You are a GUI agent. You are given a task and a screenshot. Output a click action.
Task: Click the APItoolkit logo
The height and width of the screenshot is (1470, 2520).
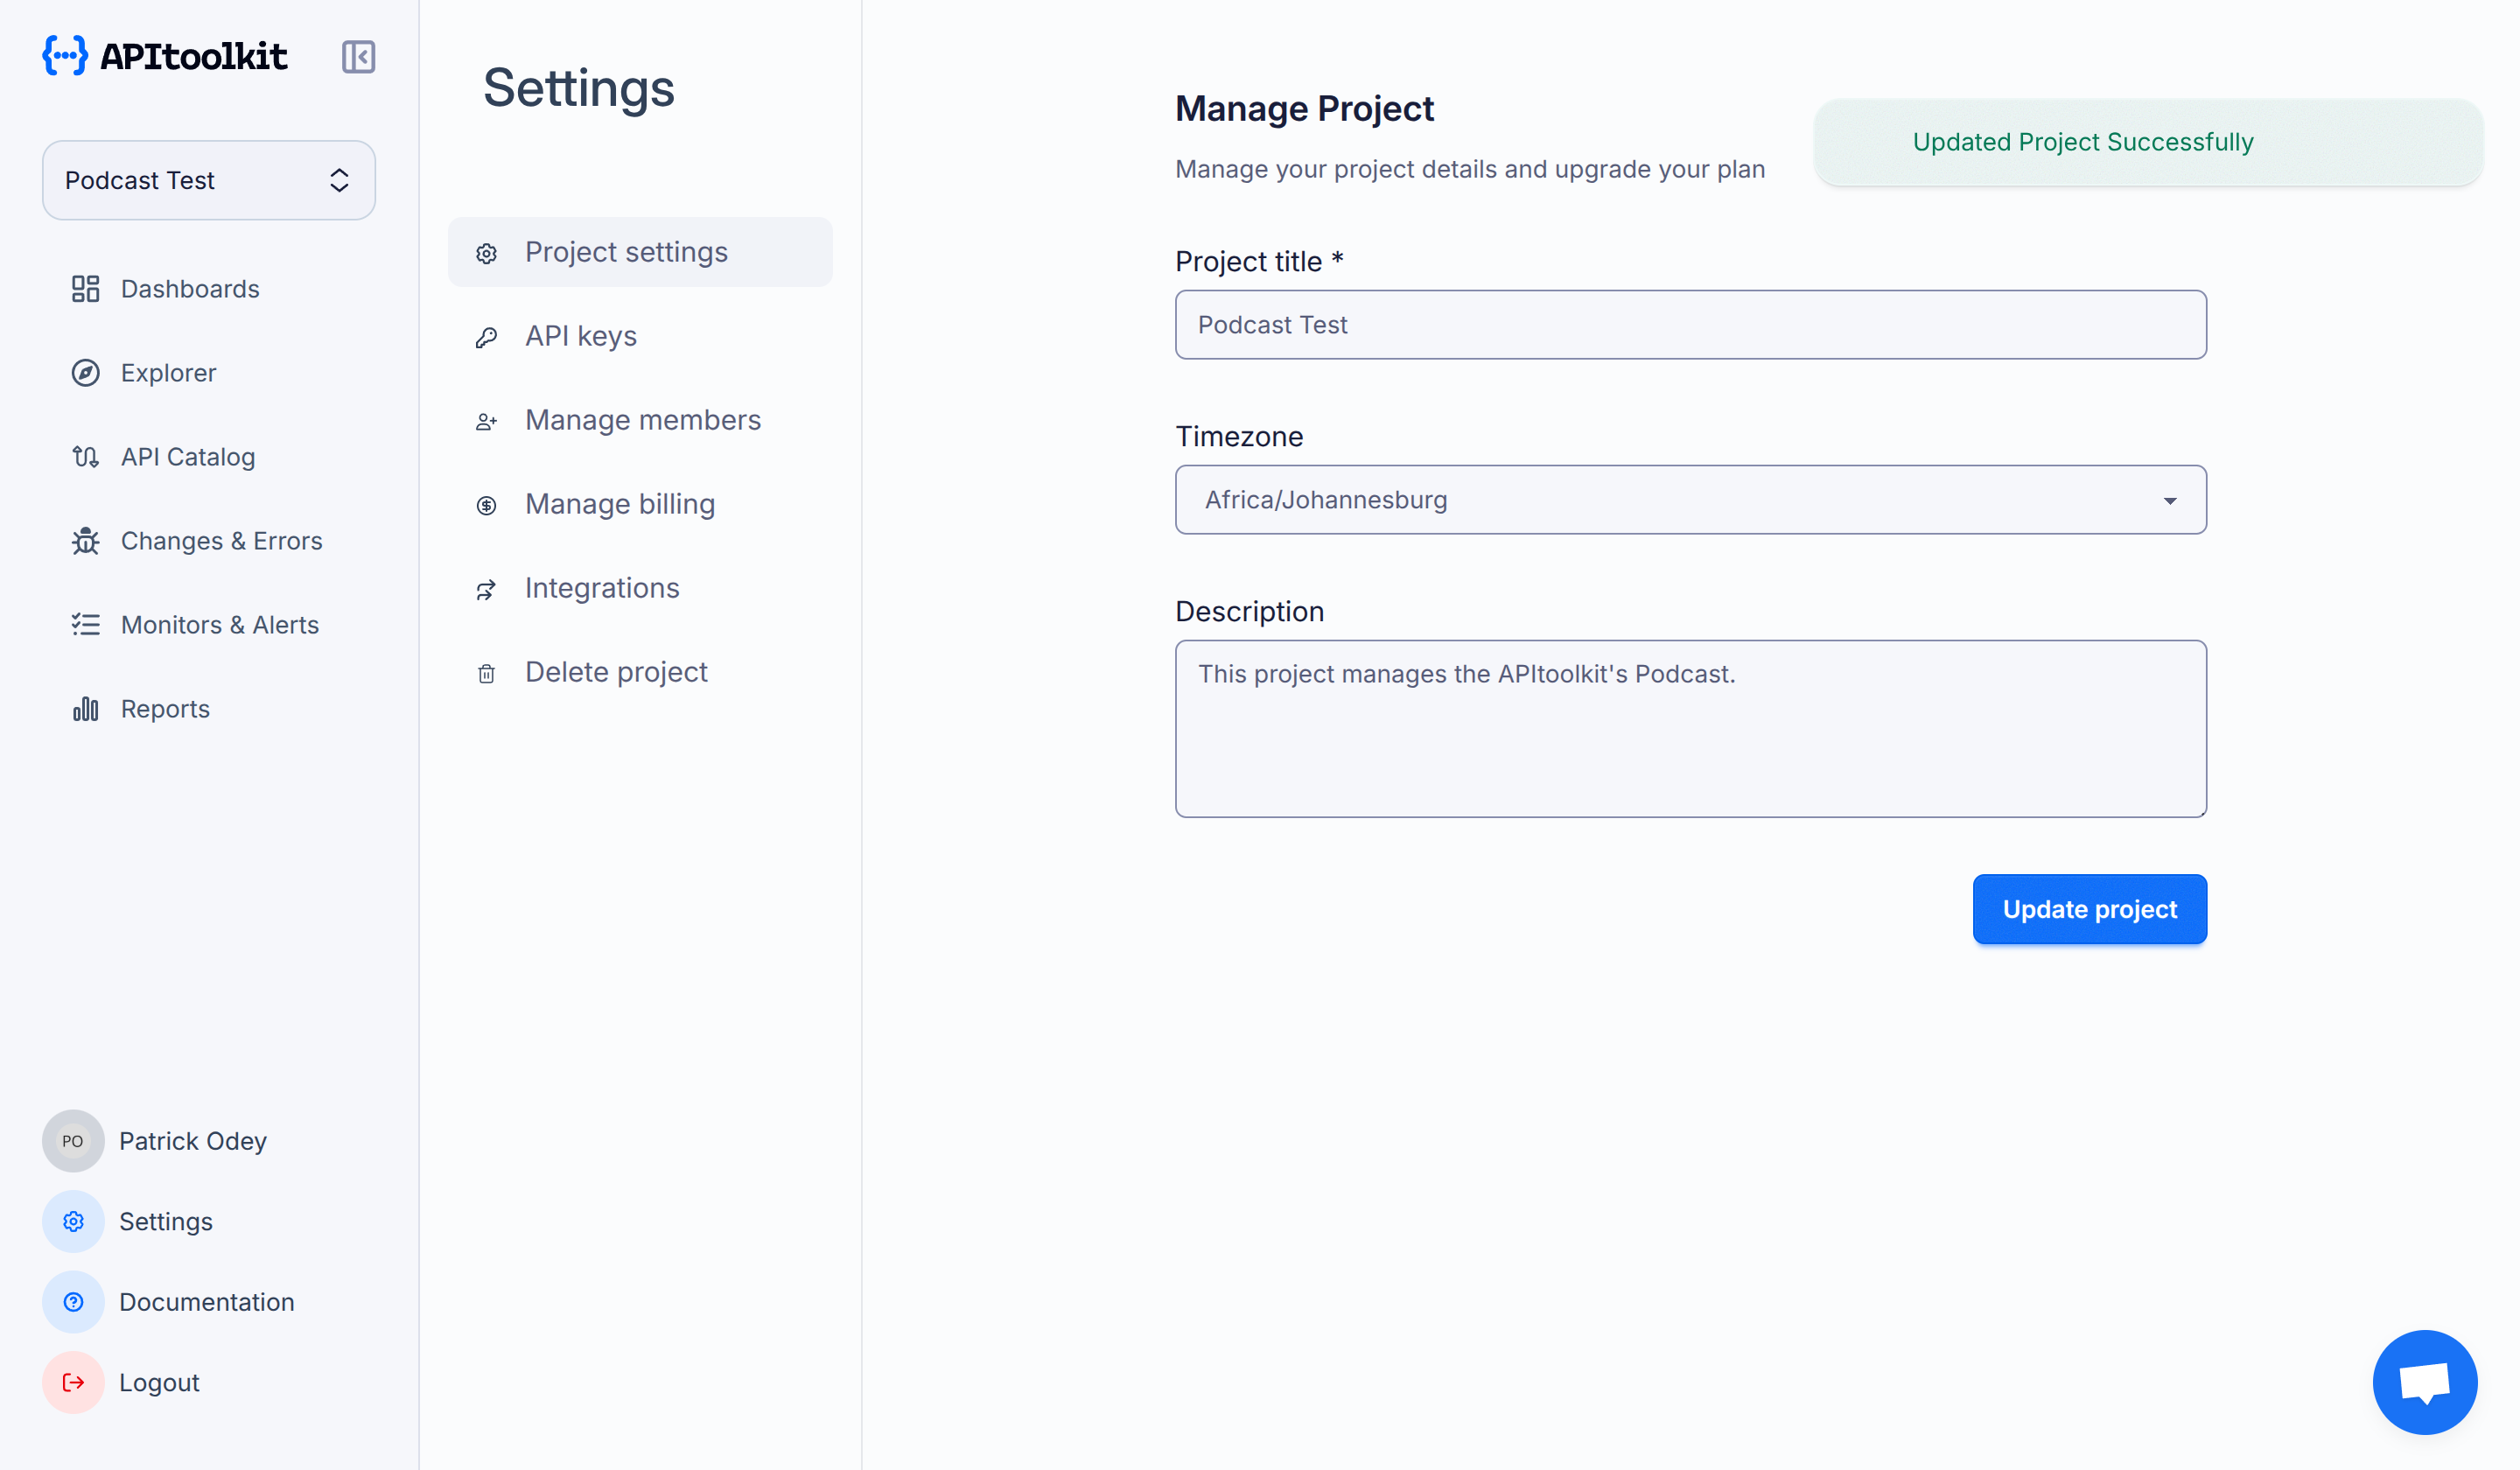click(x=164, y=56)
